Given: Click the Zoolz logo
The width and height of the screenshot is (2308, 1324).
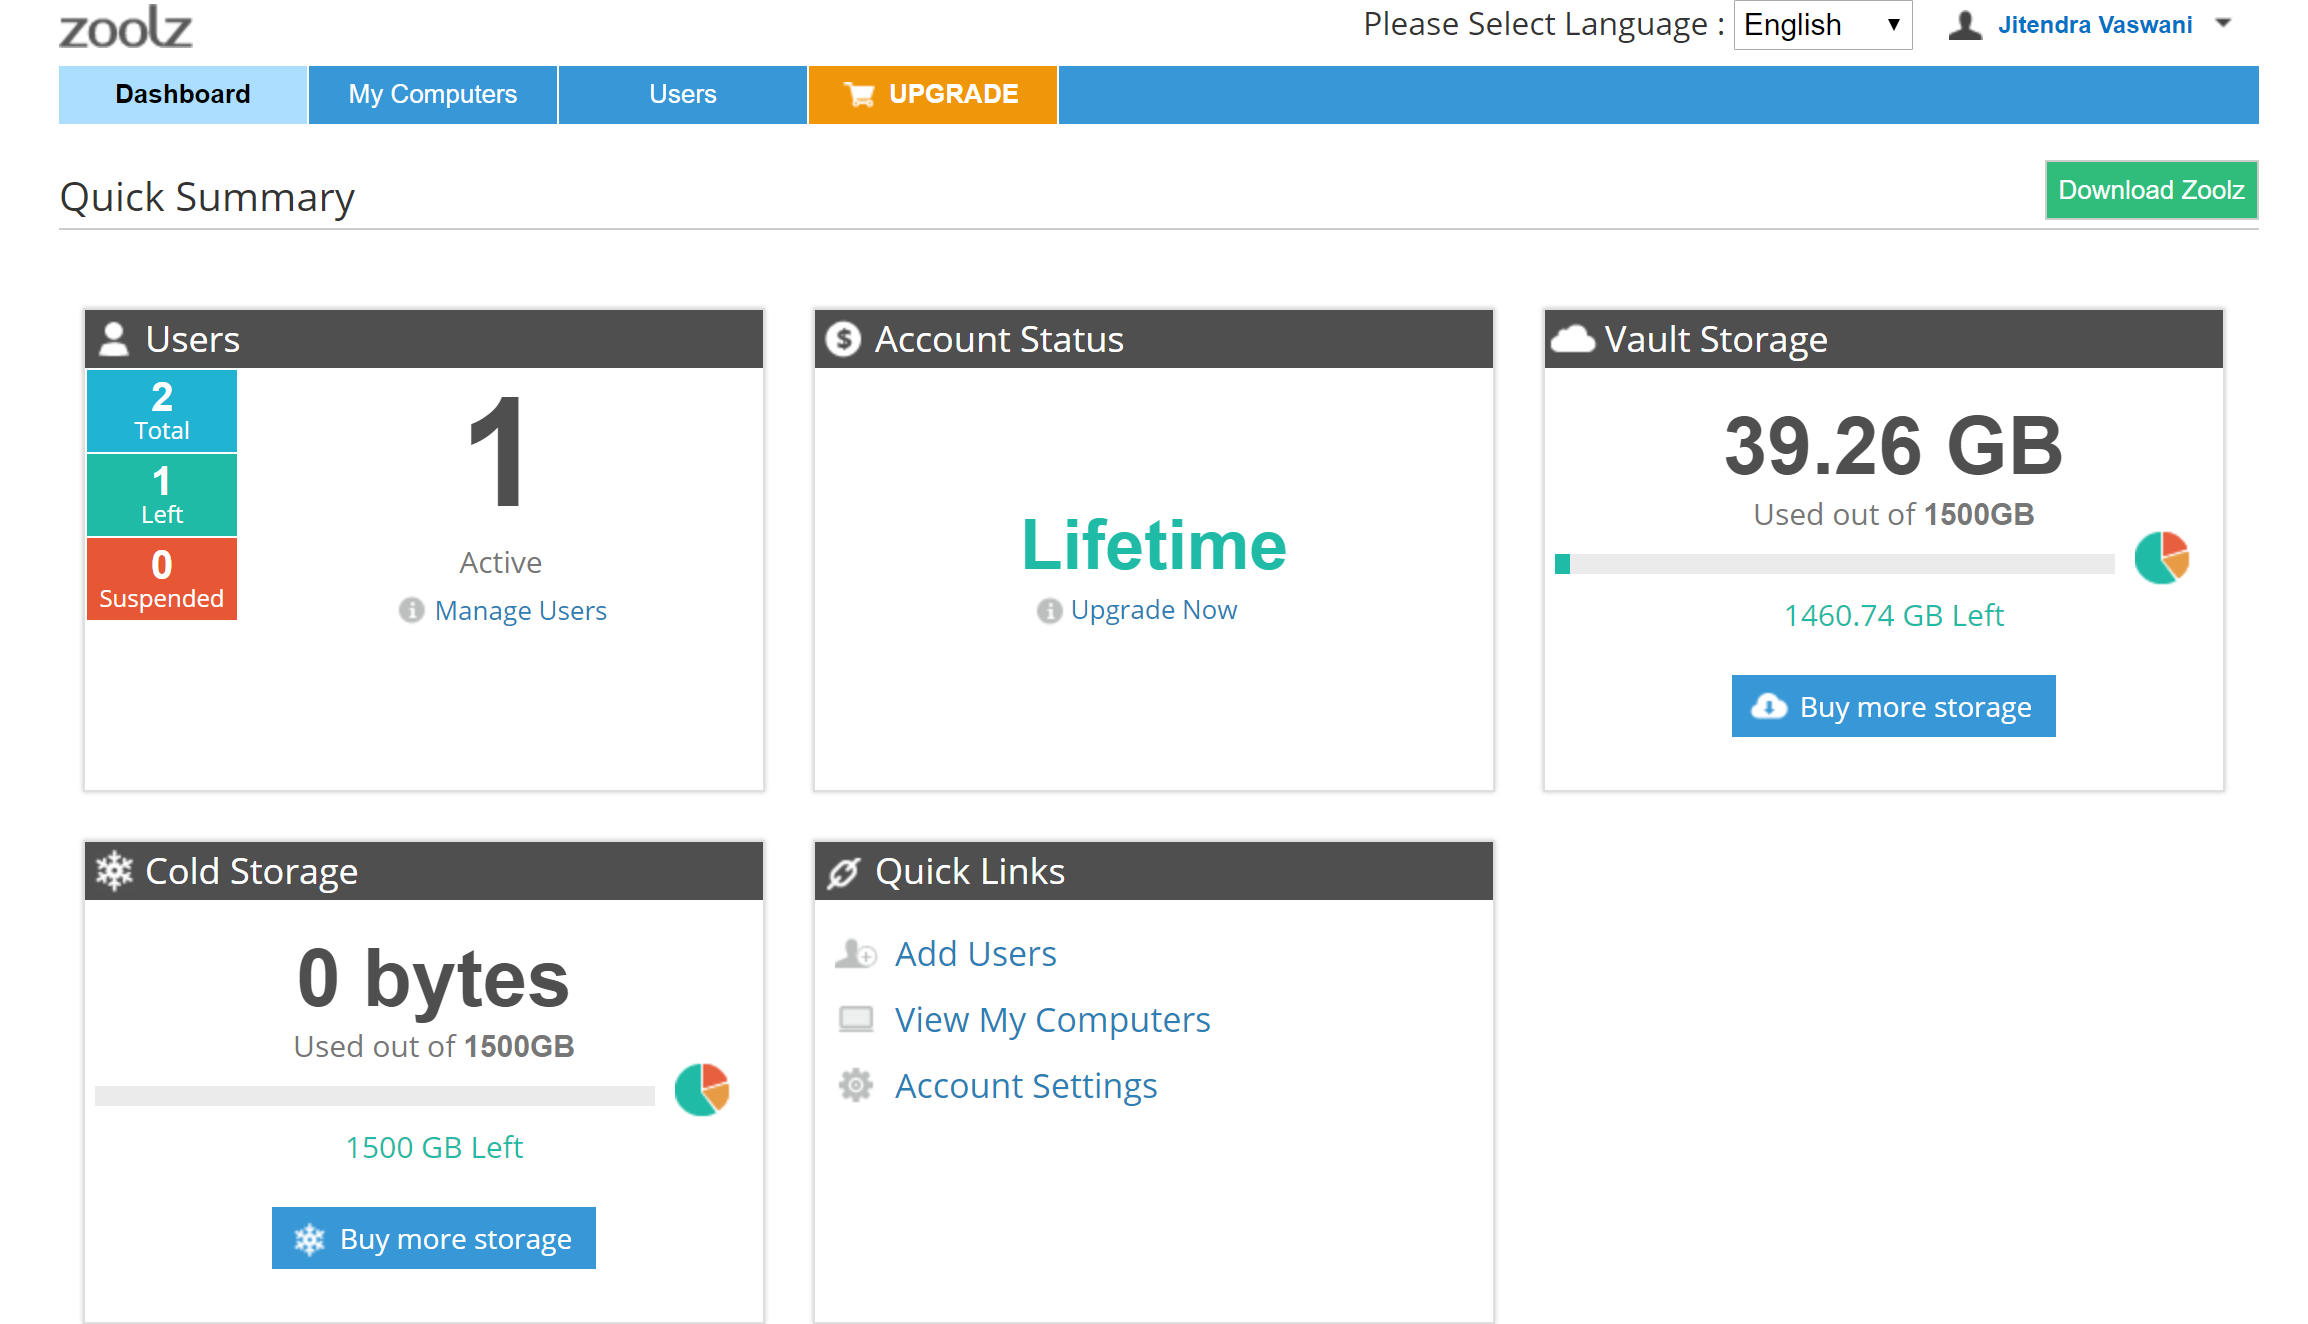Looking at the screenshot, I should [126, 28].
